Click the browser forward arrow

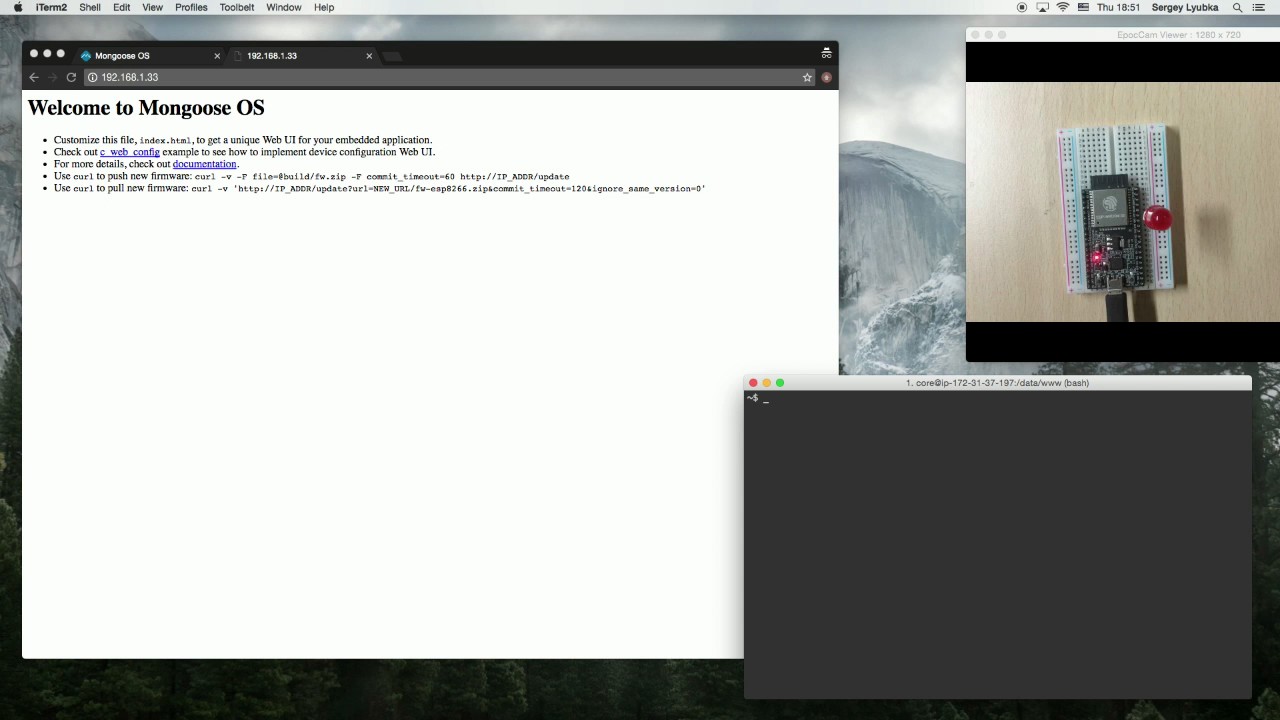52,77
